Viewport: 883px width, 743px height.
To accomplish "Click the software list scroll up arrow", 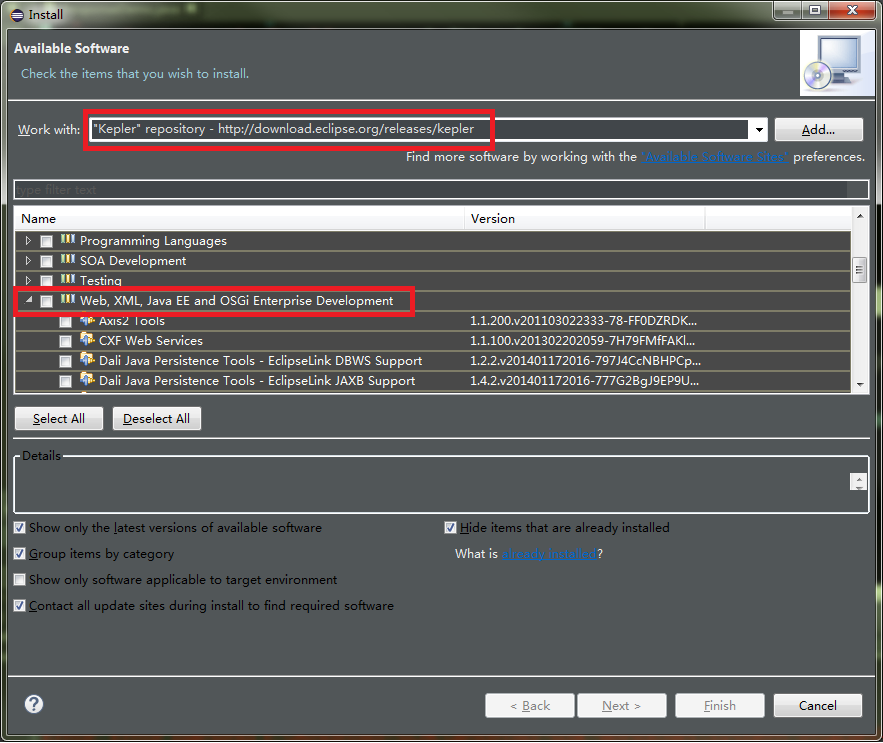I will (x=860, y=216).
